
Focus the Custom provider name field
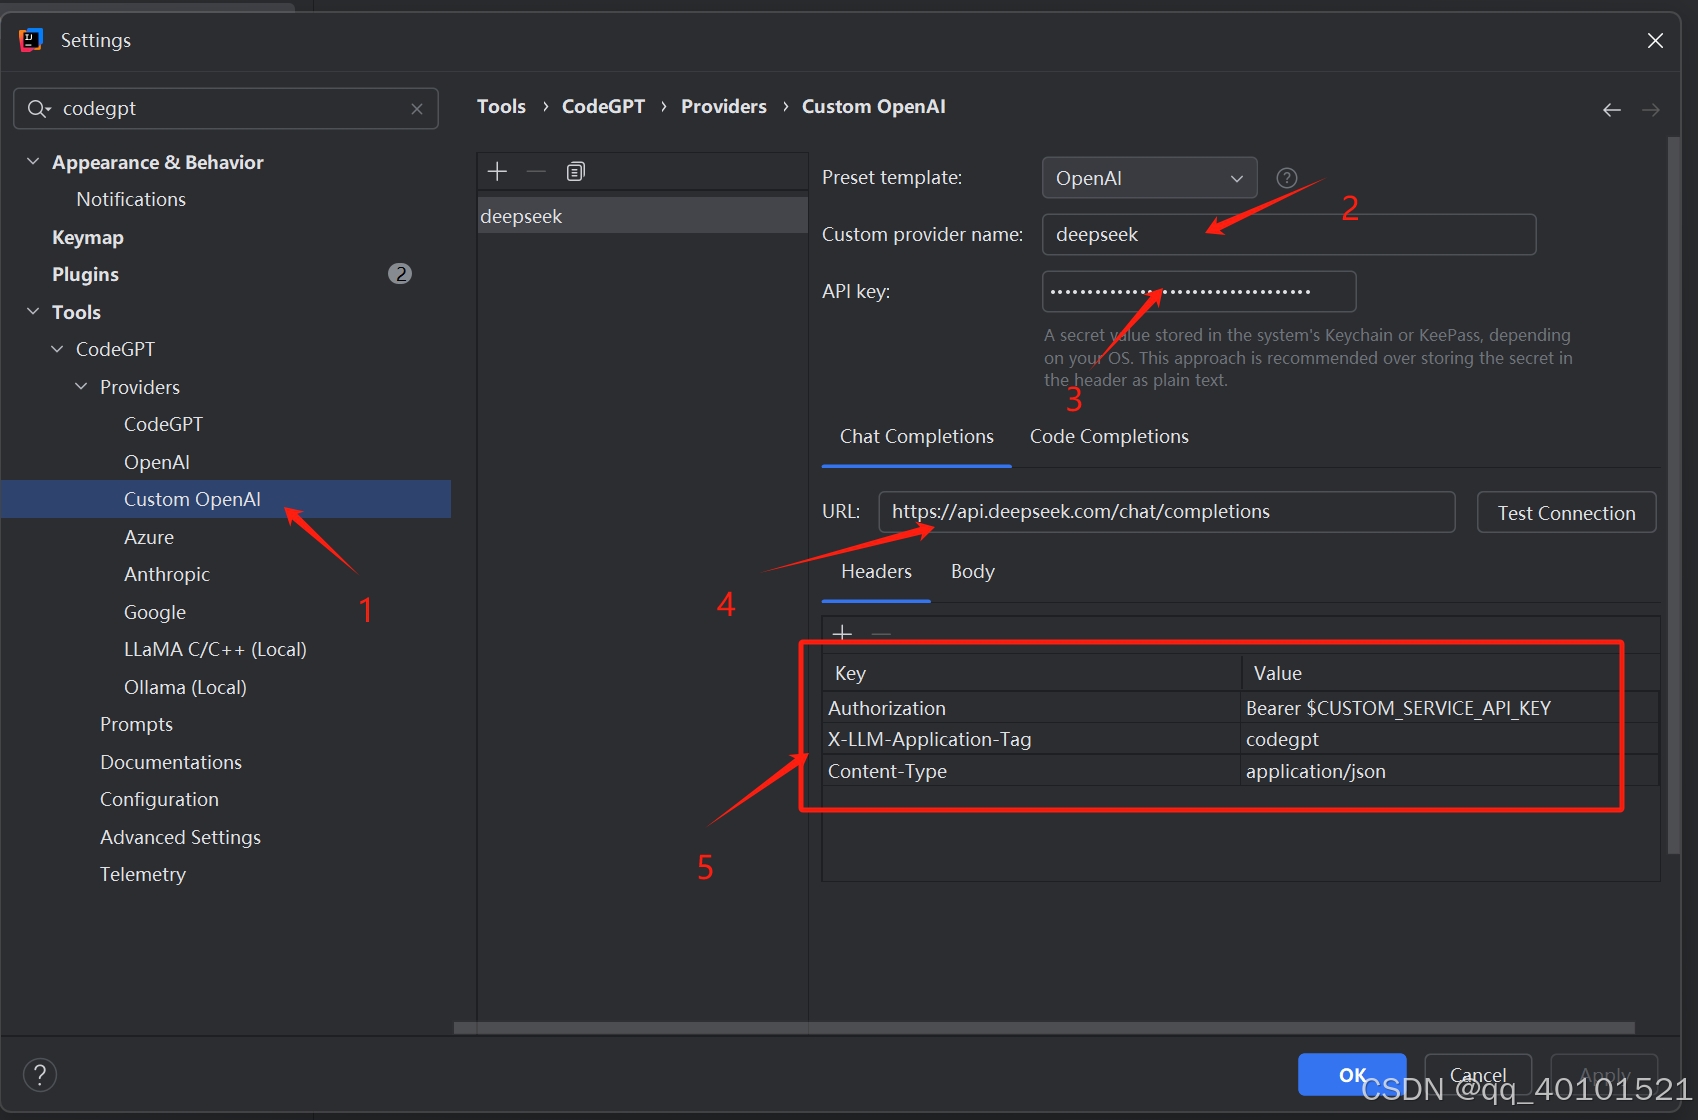1289,234
